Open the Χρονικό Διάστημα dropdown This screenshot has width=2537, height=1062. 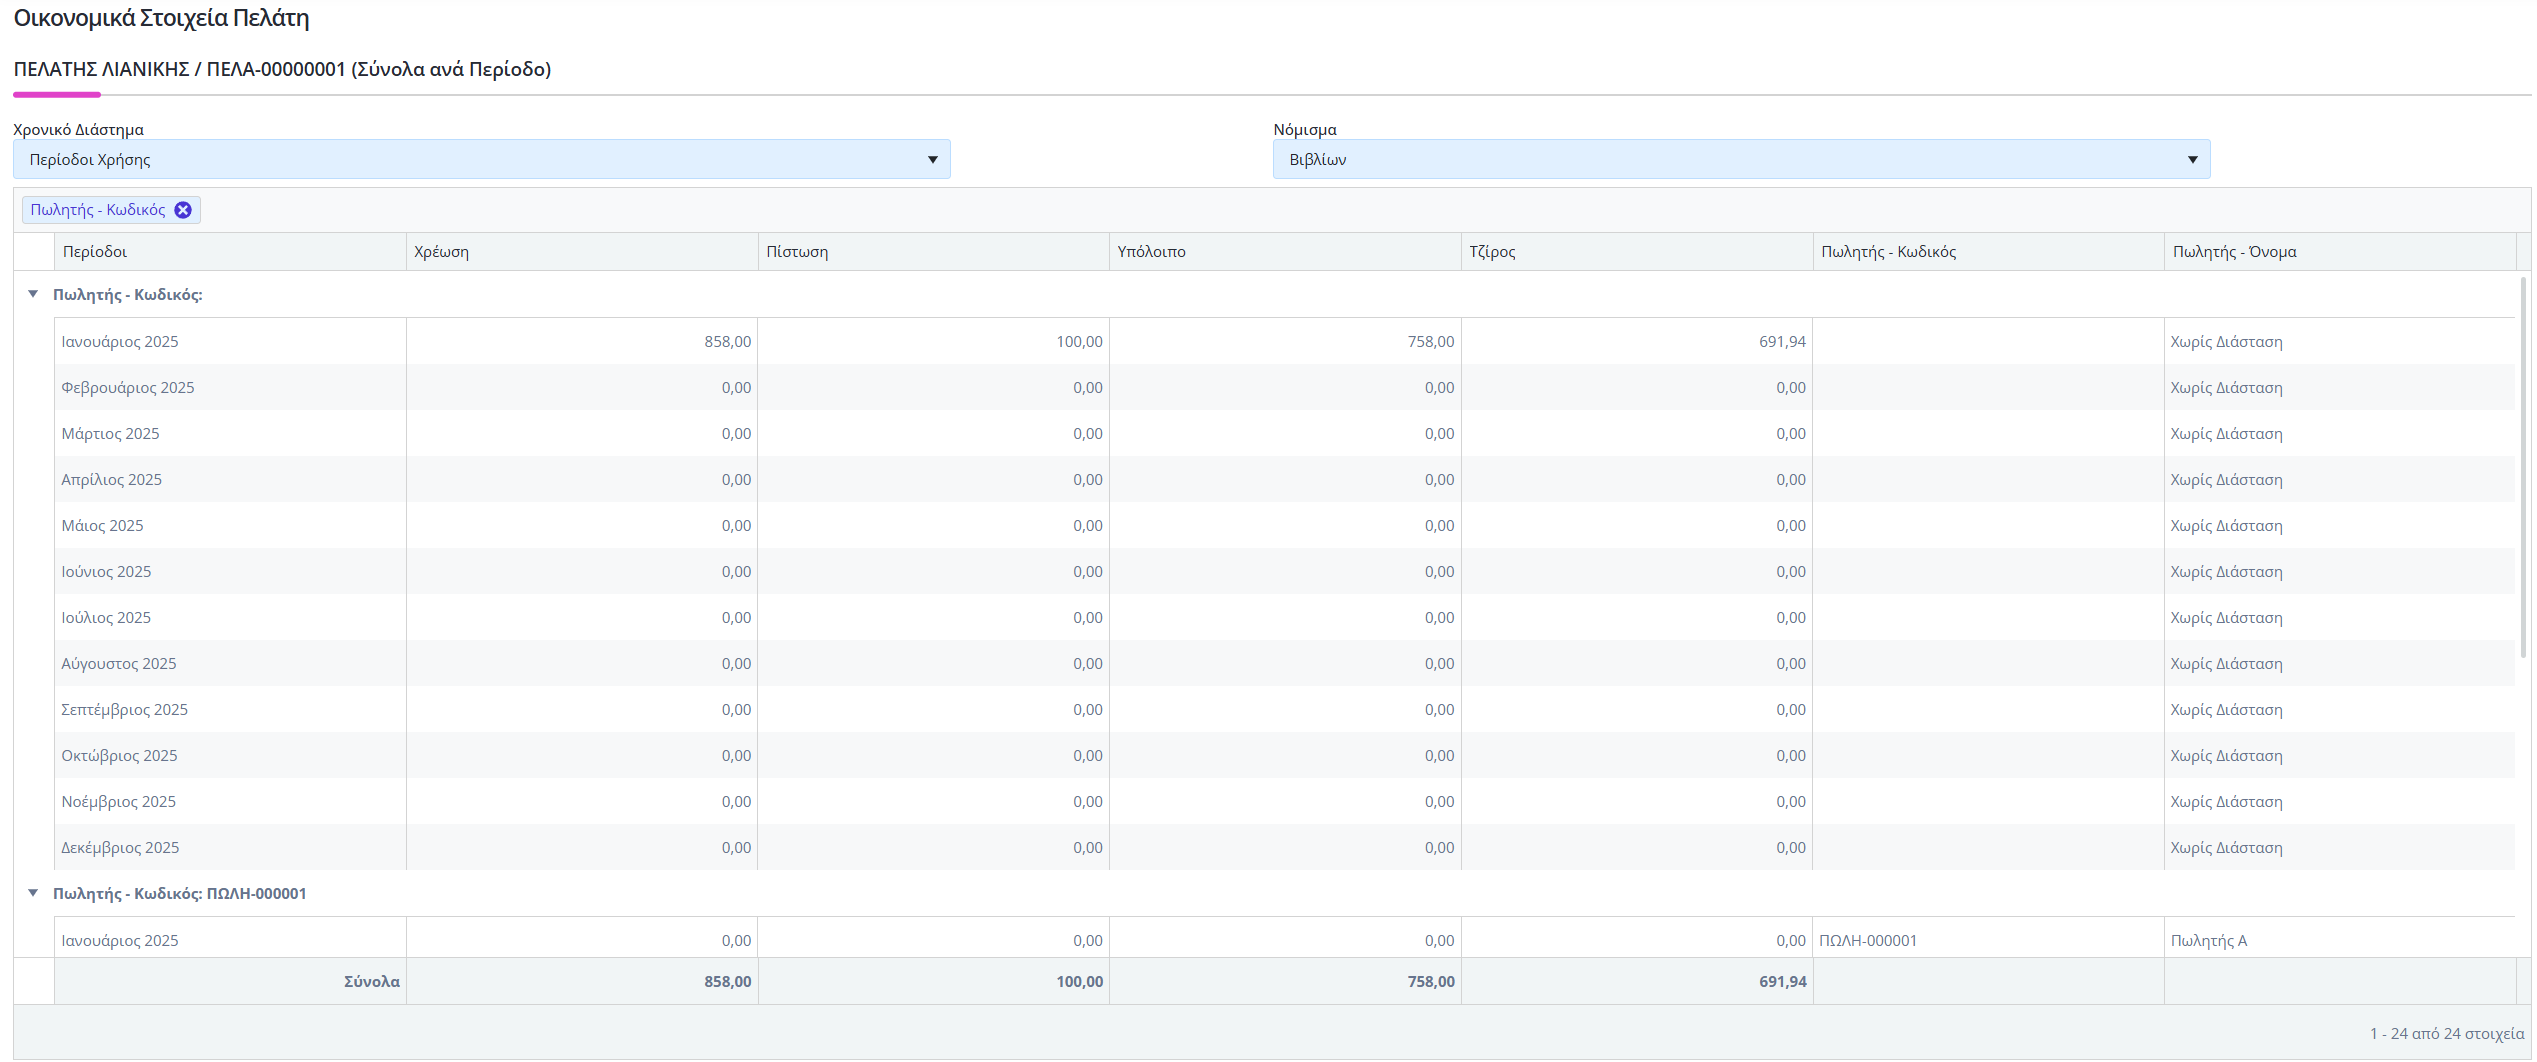(x=481, y=160)
